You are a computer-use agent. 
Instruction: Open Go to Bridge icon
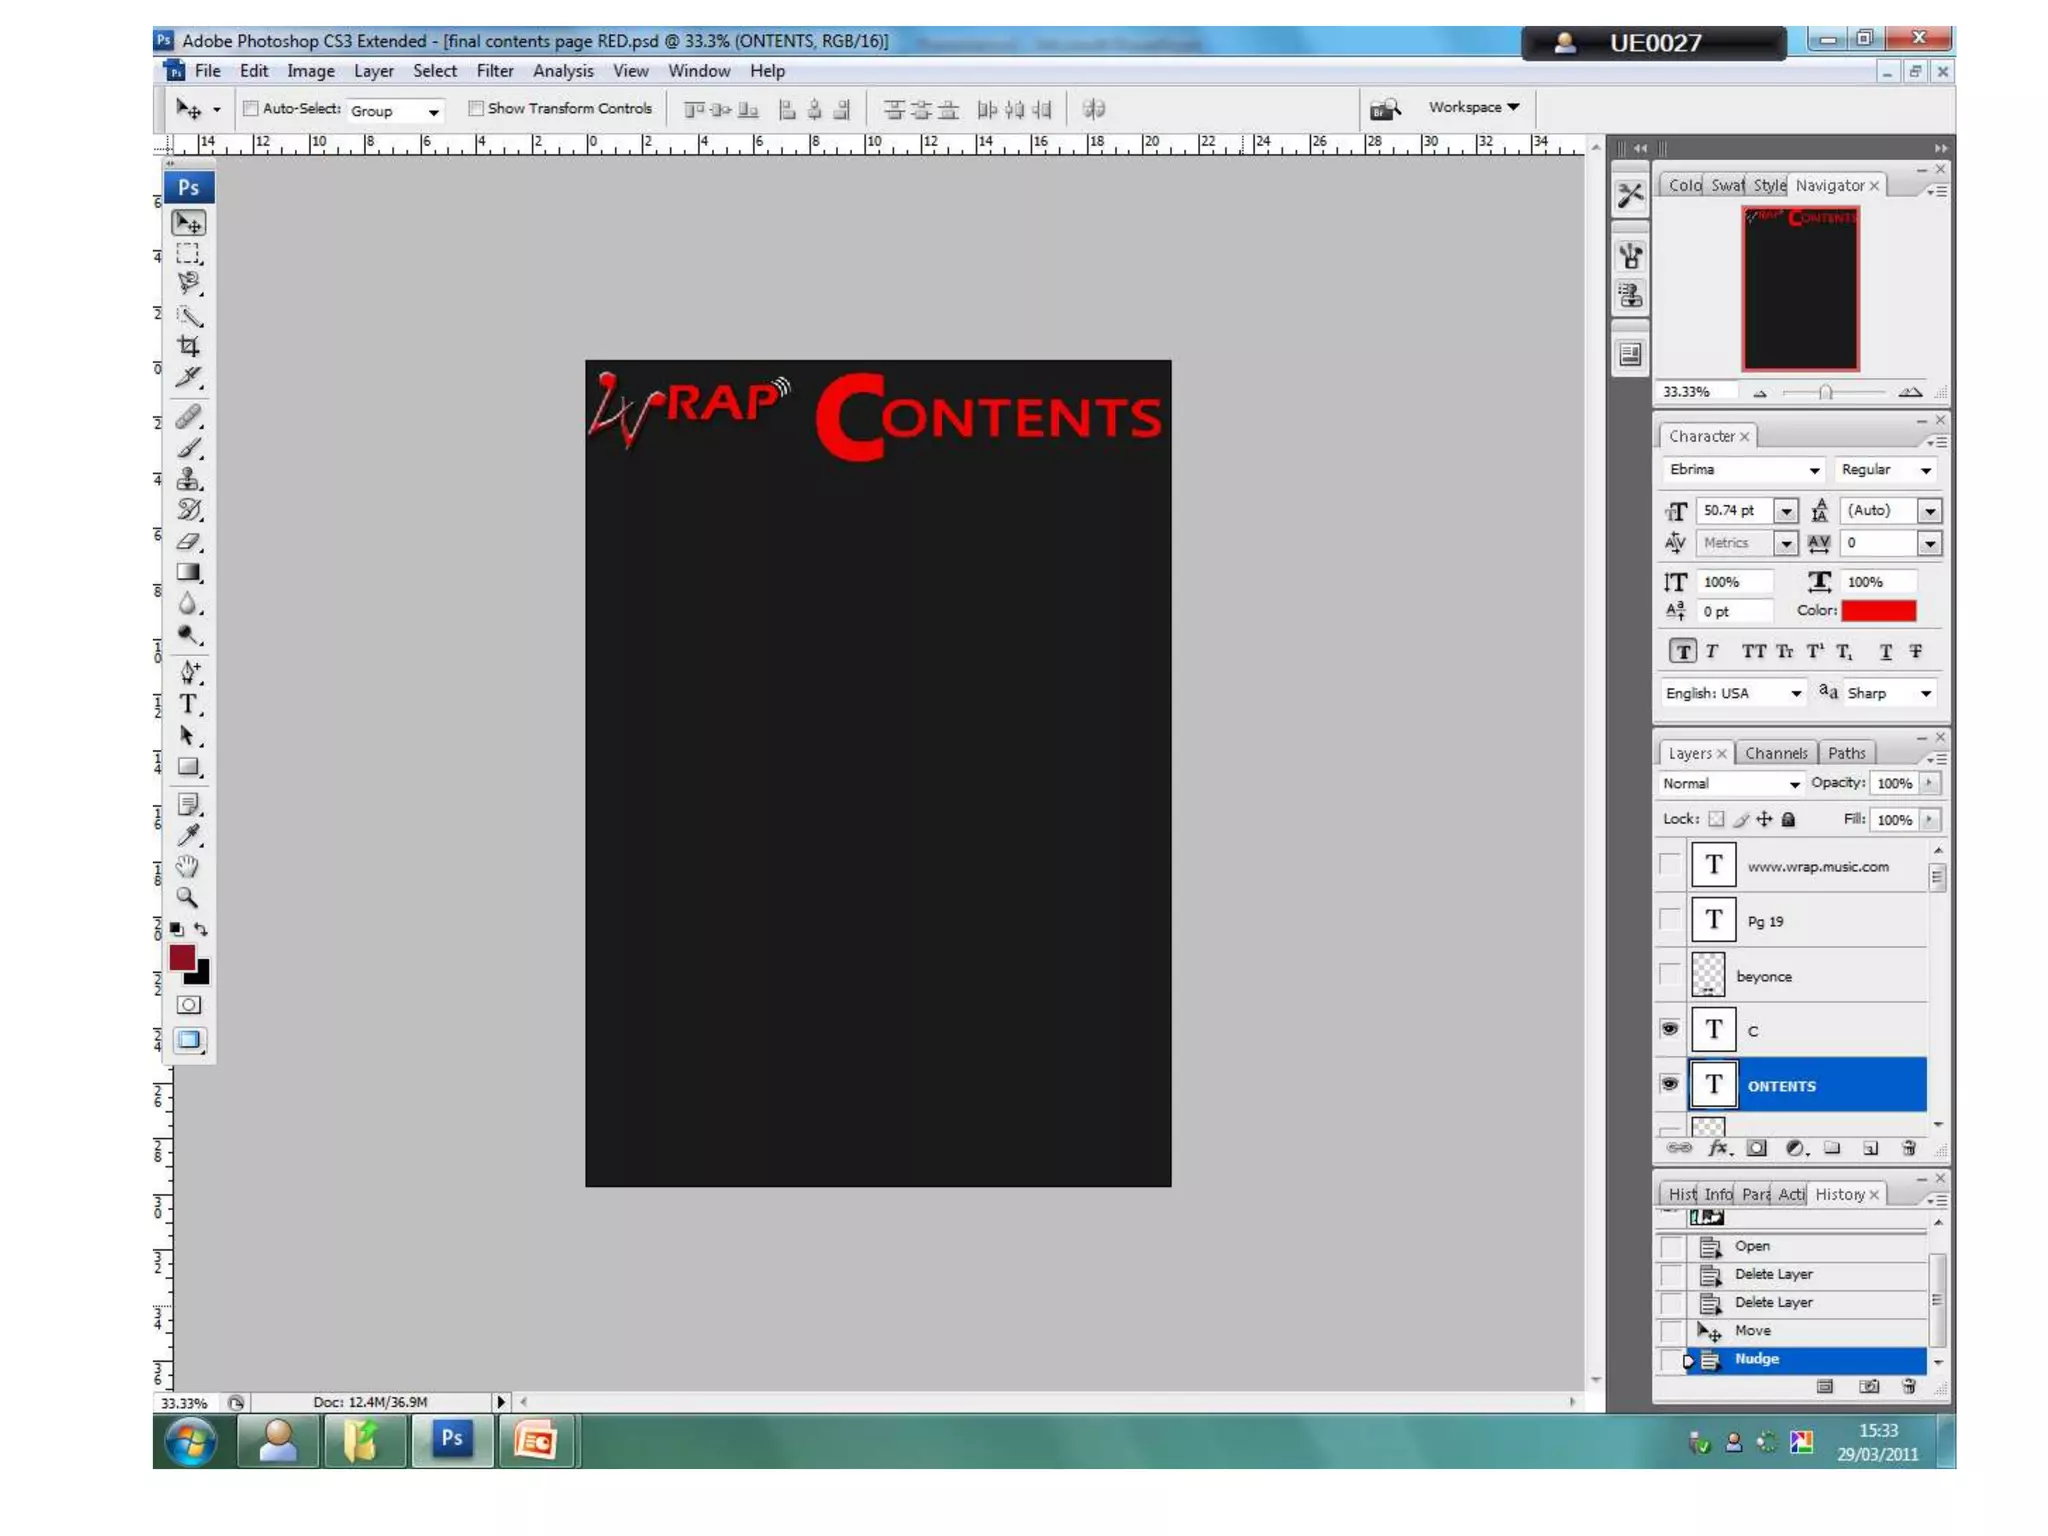(x=1385, y=109)
